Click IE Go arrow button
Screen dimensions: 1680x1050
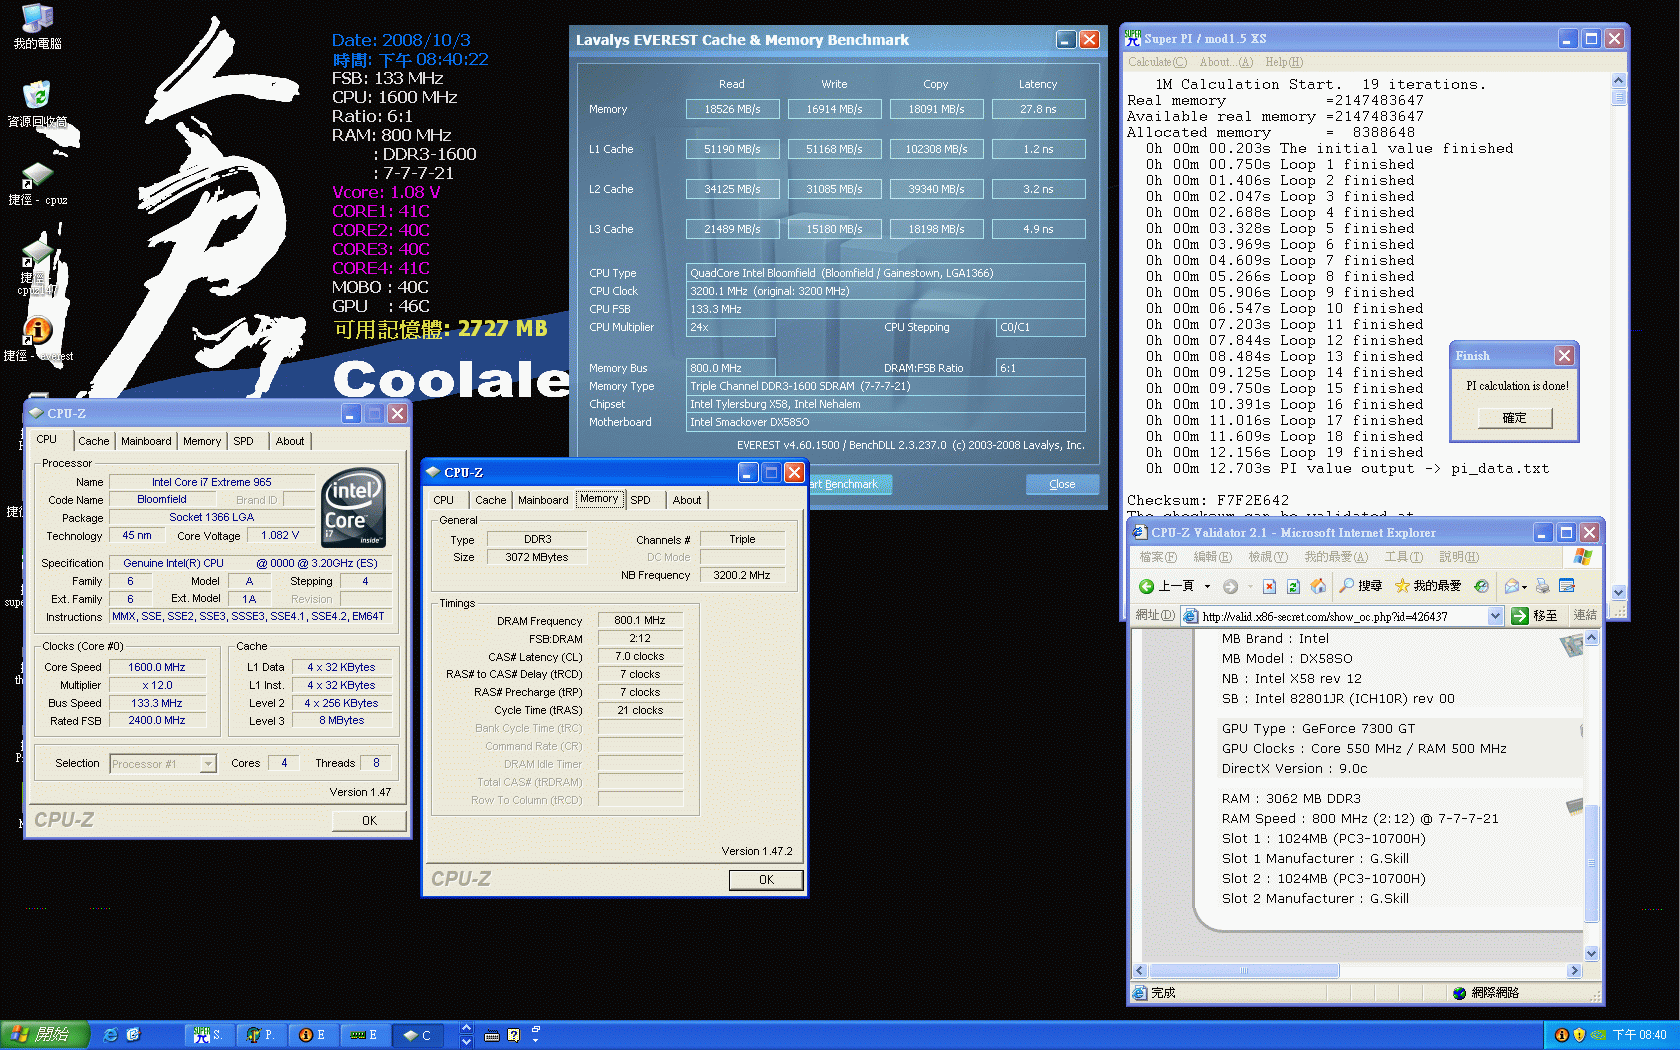[1534, 616]
